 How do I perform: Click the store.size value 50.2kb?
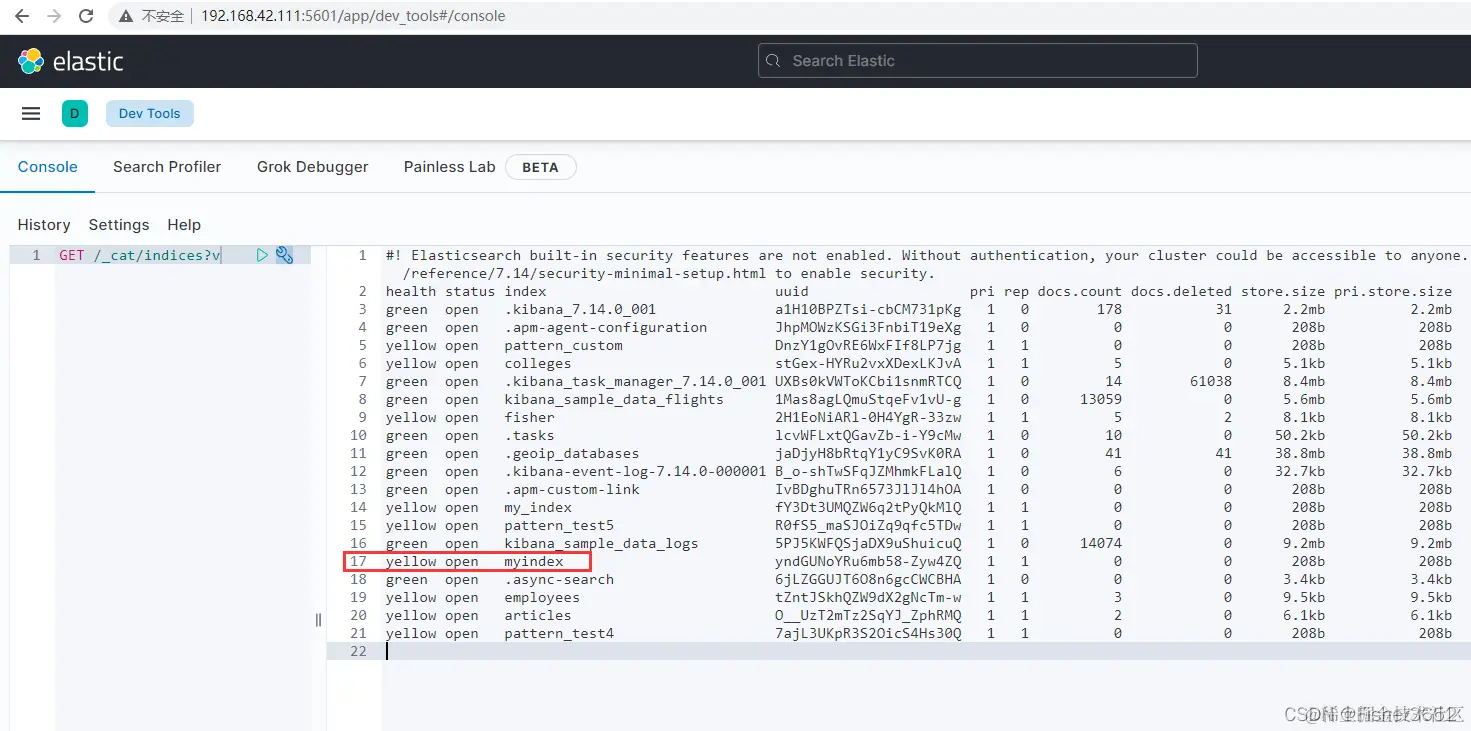pos(1300,435)
